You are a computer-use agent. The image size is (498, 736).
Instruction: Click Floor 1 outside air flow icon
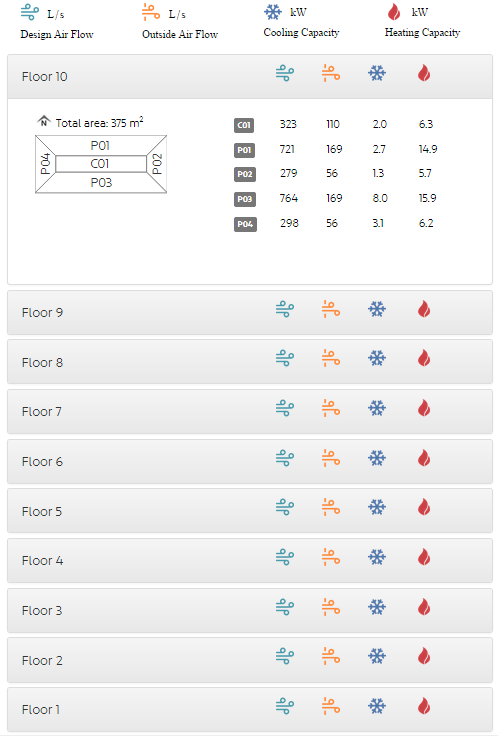pos(331,706)
